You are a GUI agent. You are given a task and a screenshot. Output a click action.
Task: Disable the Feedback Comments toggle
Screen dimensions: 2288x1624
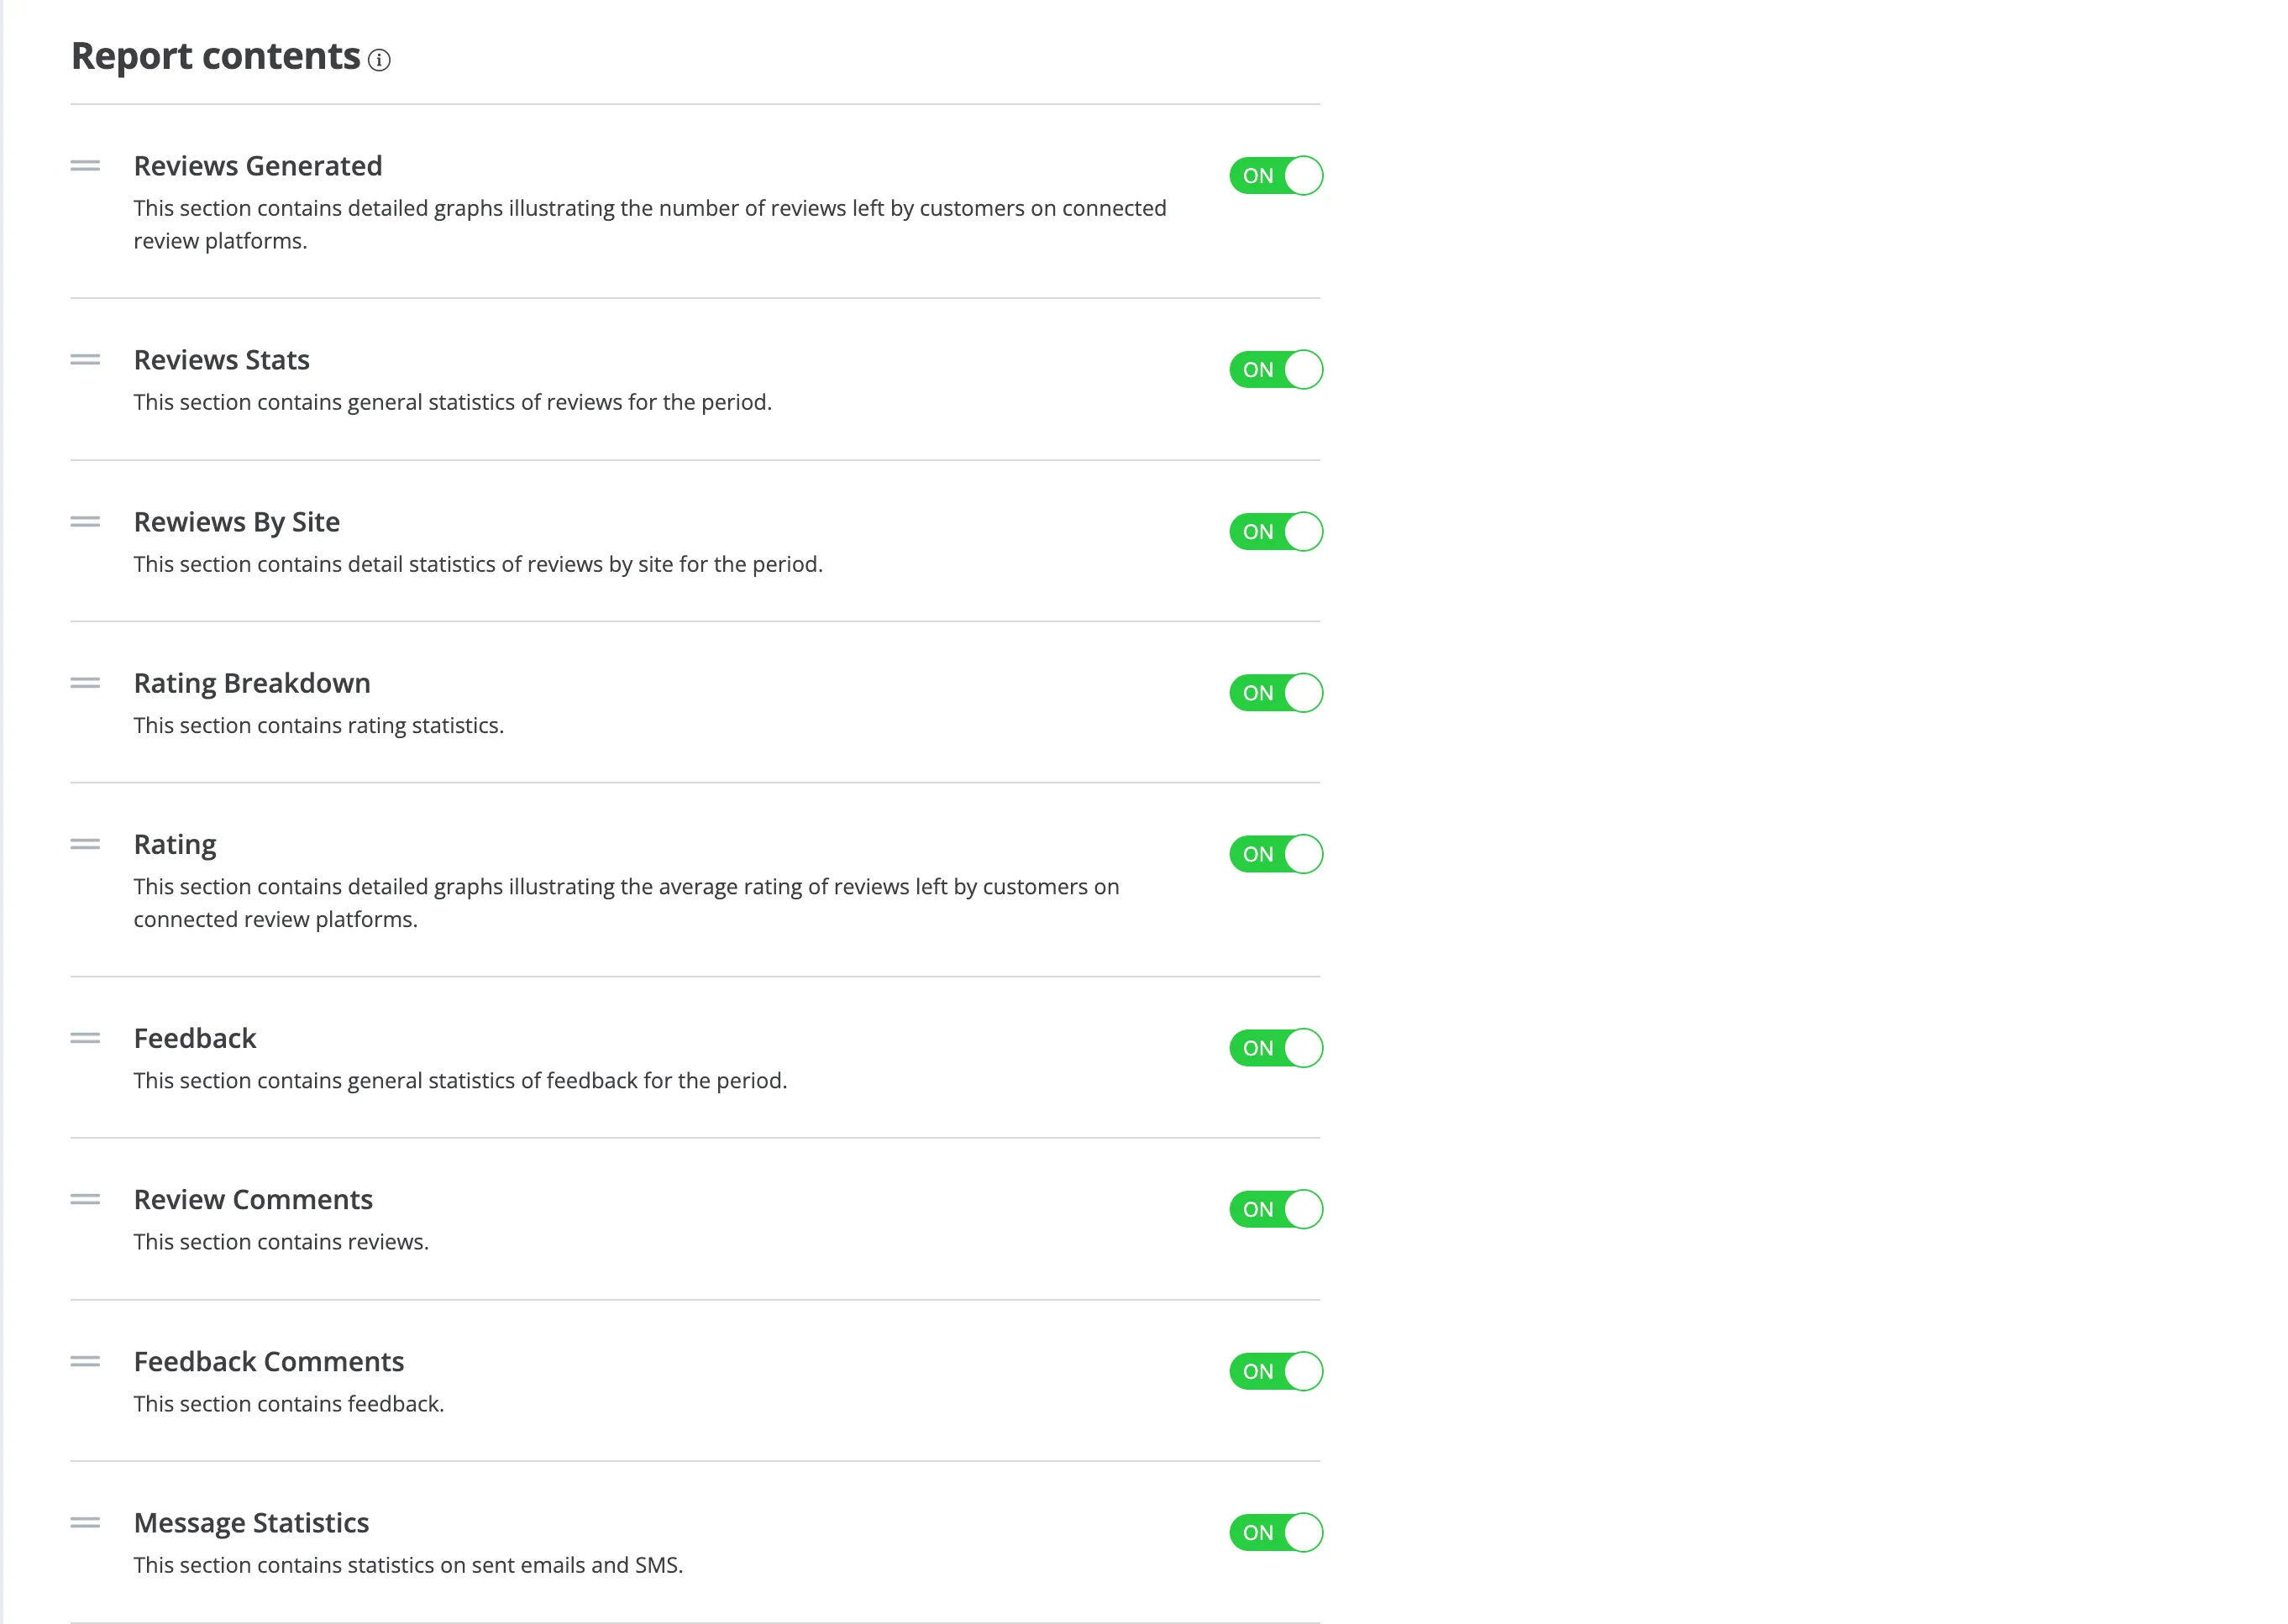1276,1371
